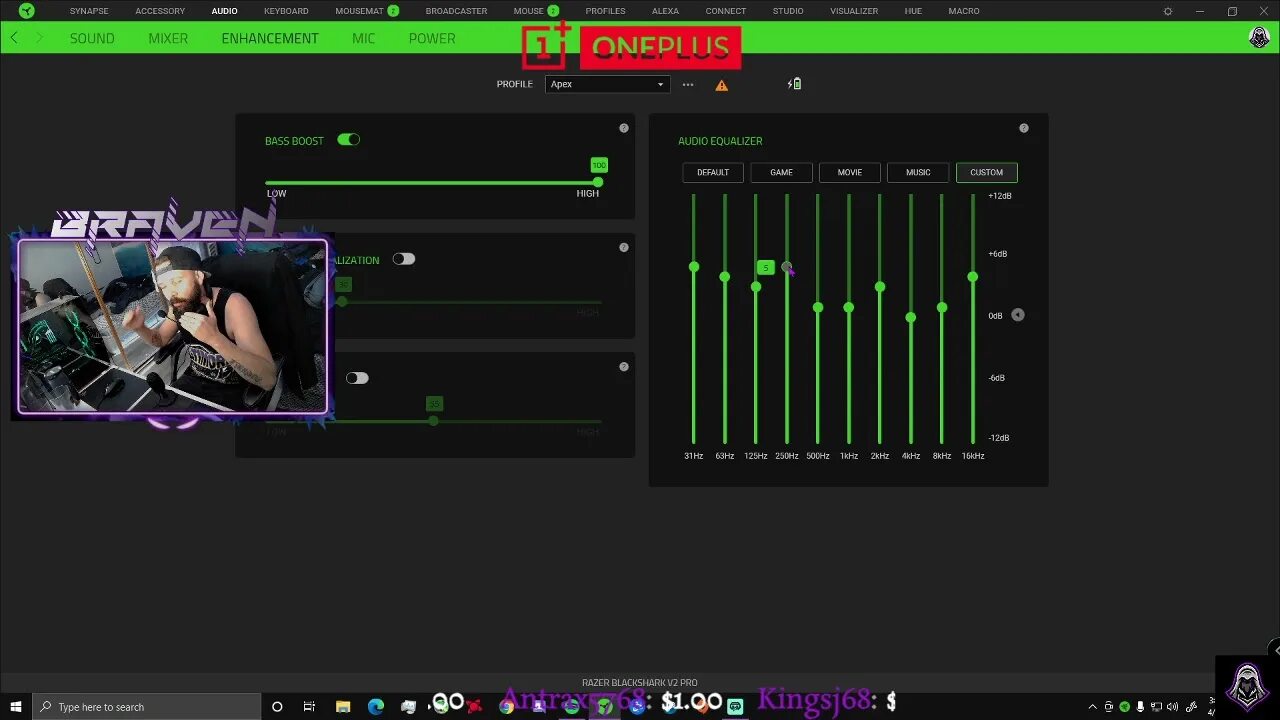1280x720 pixels.
Task: Select the MOVIE equalizer preset
Action: pyautogui.click(x=850, y=172)
